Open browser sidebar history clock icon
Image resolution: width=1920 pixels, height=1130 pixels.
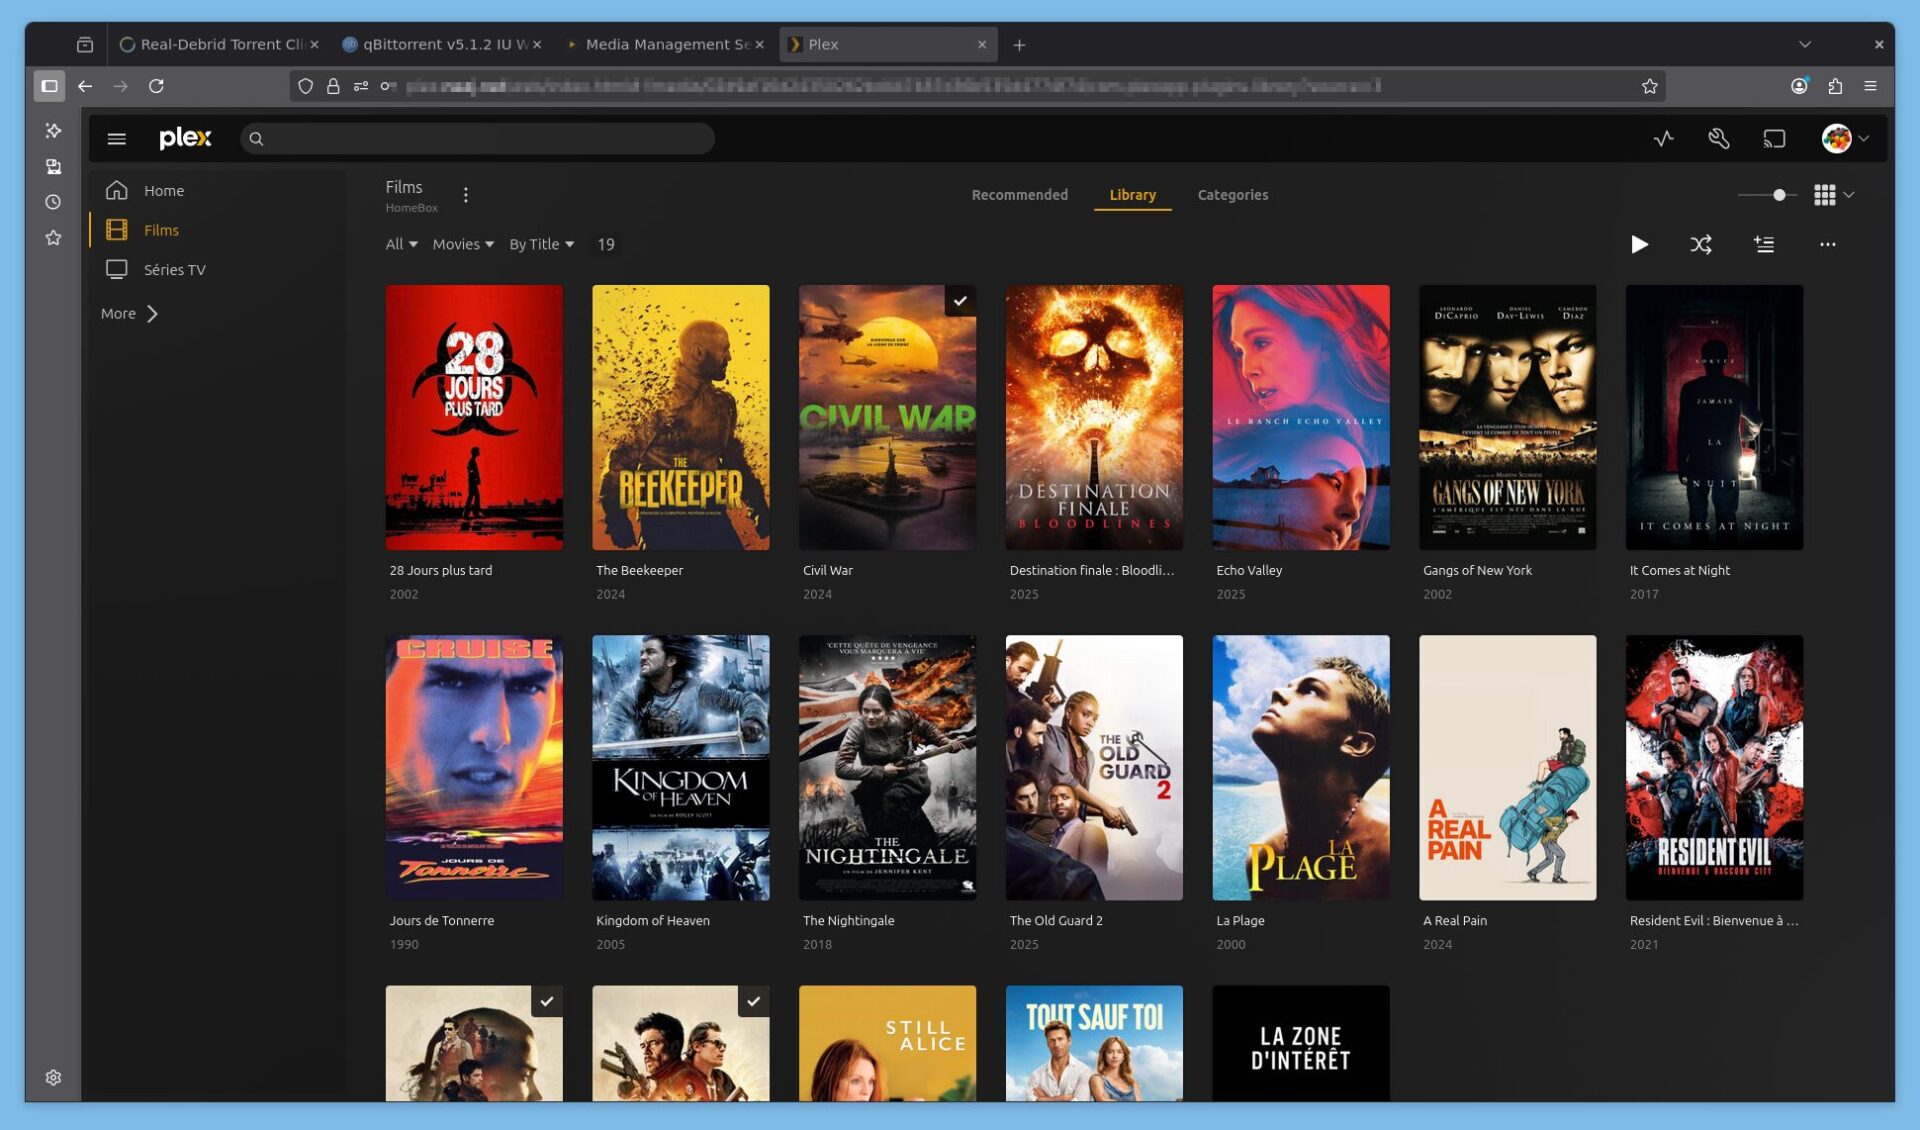(53, 202)
